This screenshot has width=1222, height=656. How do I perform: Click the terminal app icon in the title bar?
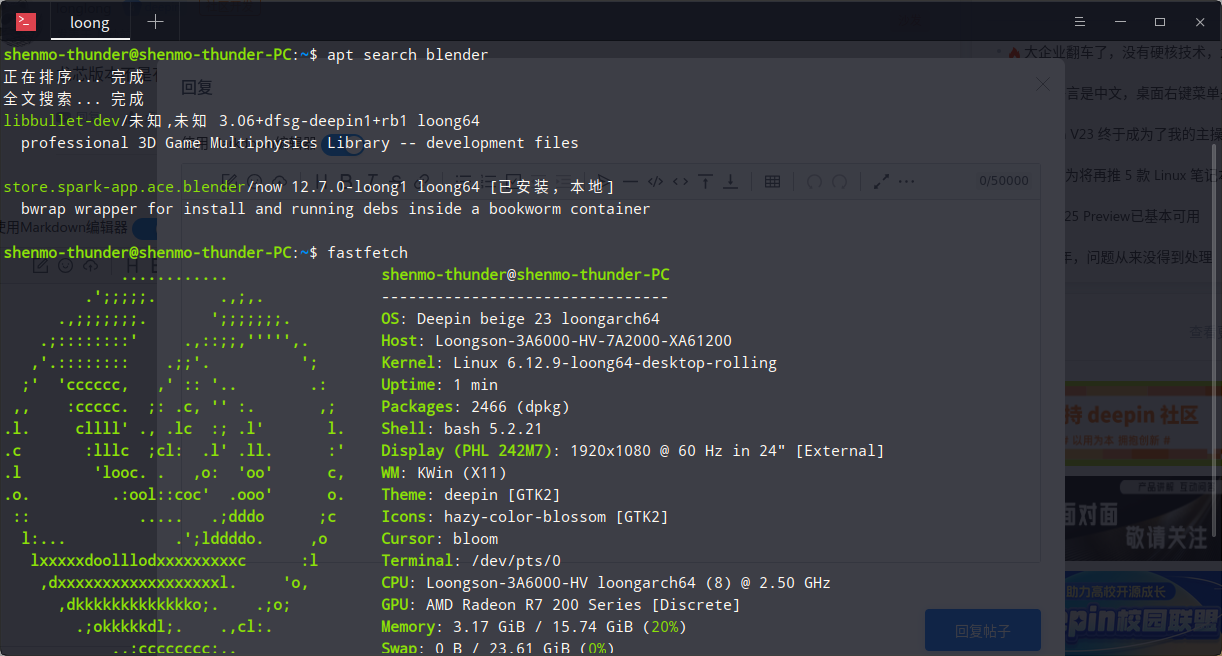26,21
